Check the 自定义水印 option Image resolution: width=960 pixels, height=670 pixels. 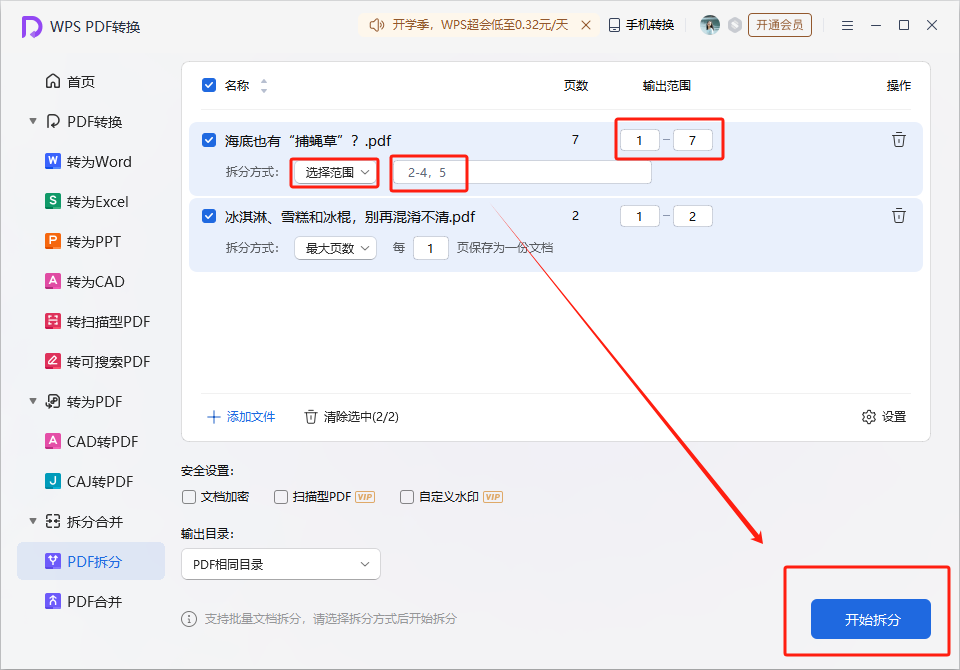(406, 496)
